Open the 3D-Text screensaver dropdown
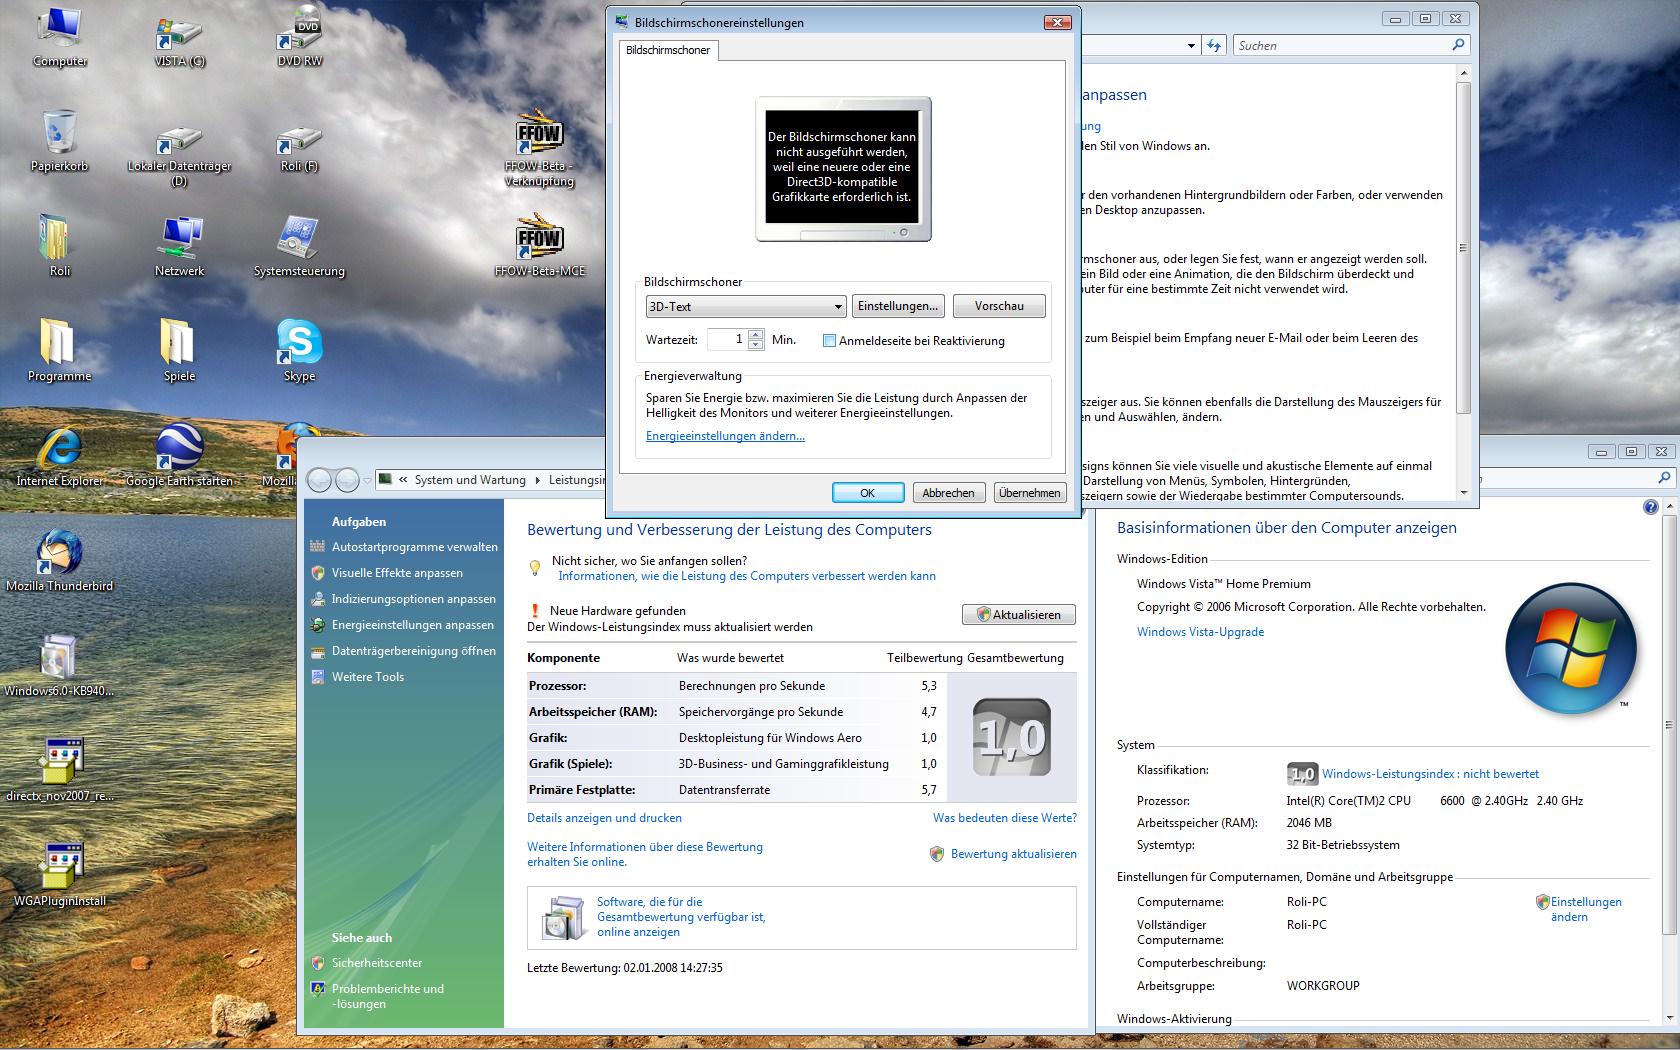The image size is (1680, 1050). point(746,306)
